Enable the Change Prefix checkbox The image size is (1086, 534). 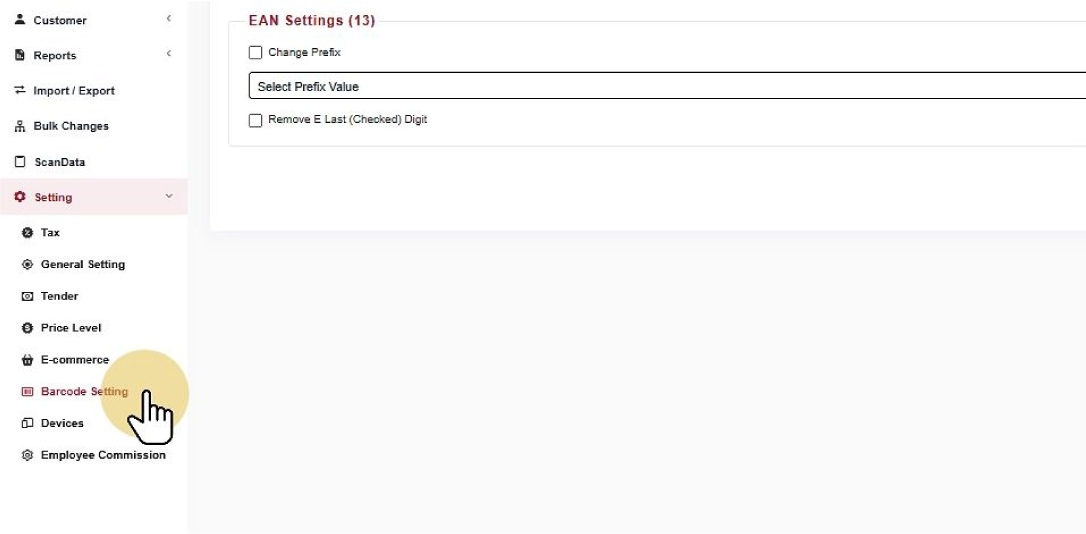[x=256, y=53]
